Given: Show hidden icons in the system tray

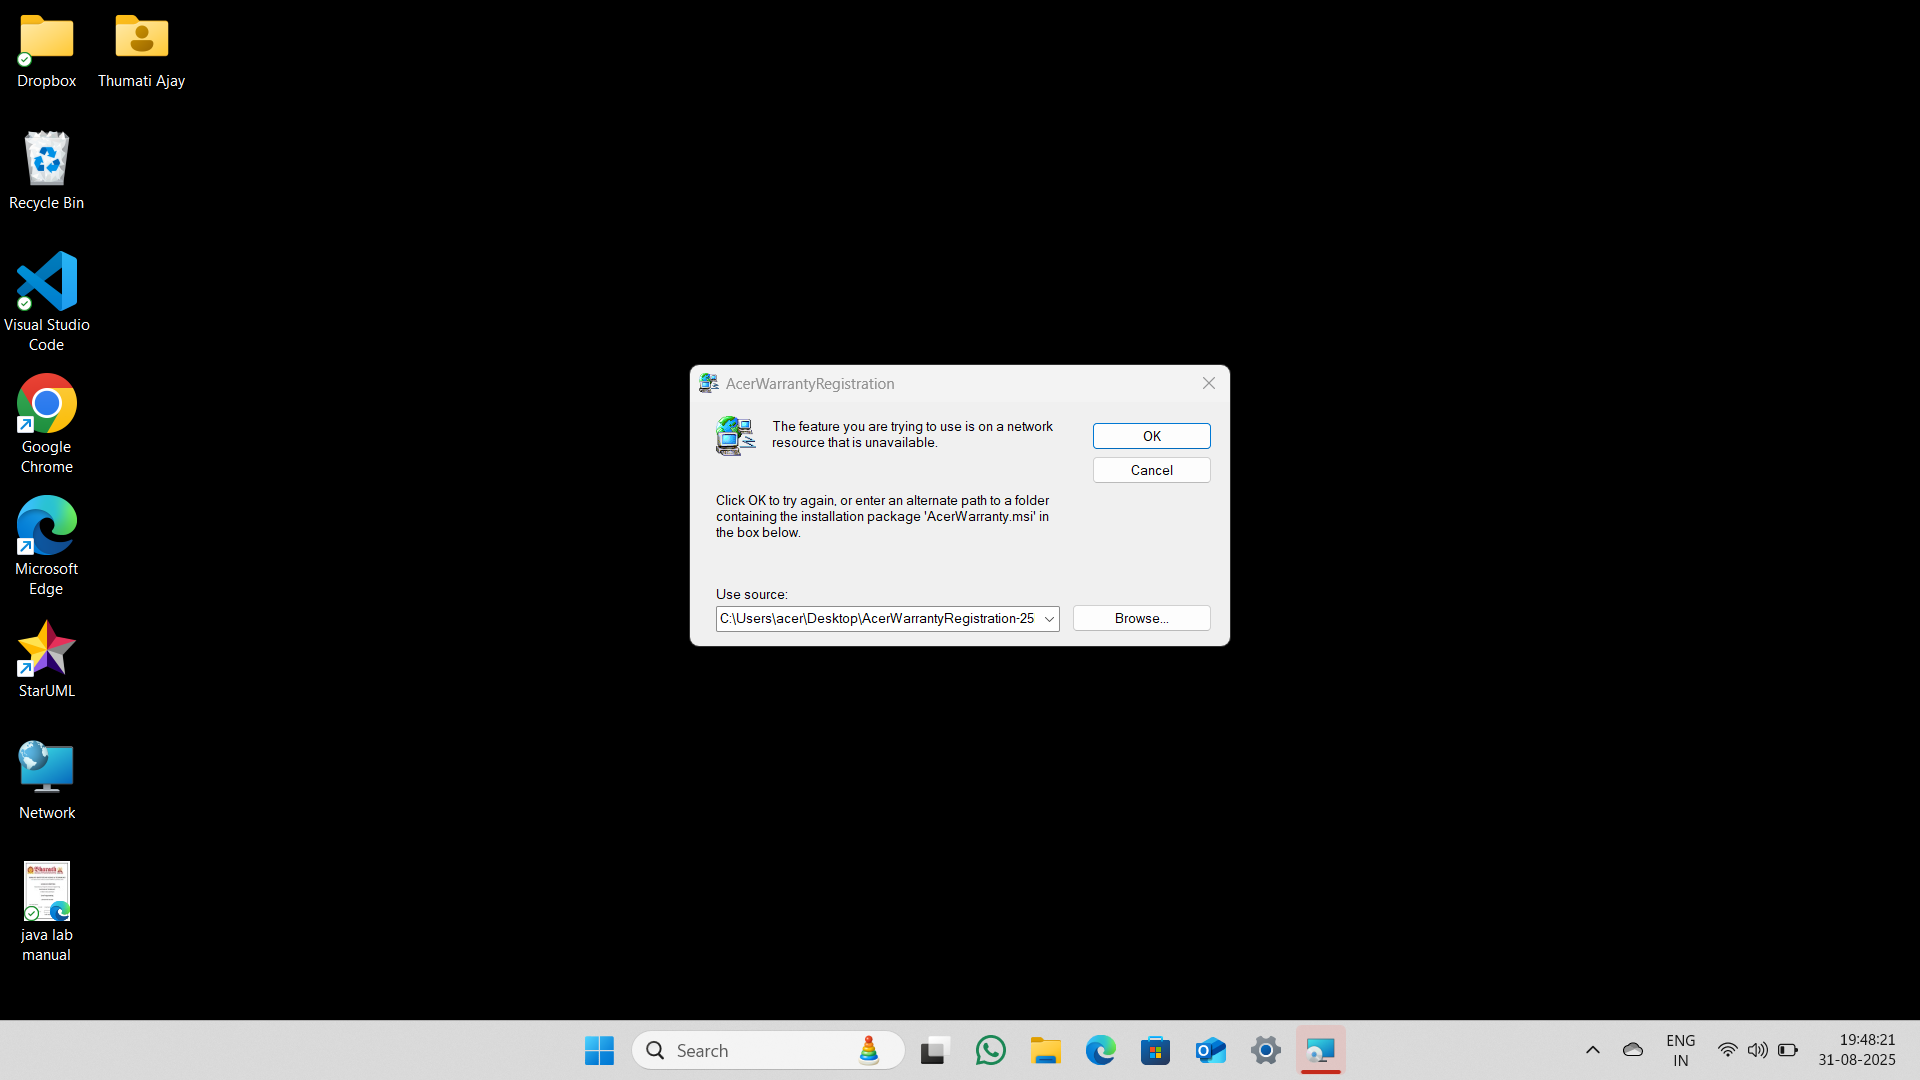Looking at the screenshot, I should (x=1593, y=1050).
